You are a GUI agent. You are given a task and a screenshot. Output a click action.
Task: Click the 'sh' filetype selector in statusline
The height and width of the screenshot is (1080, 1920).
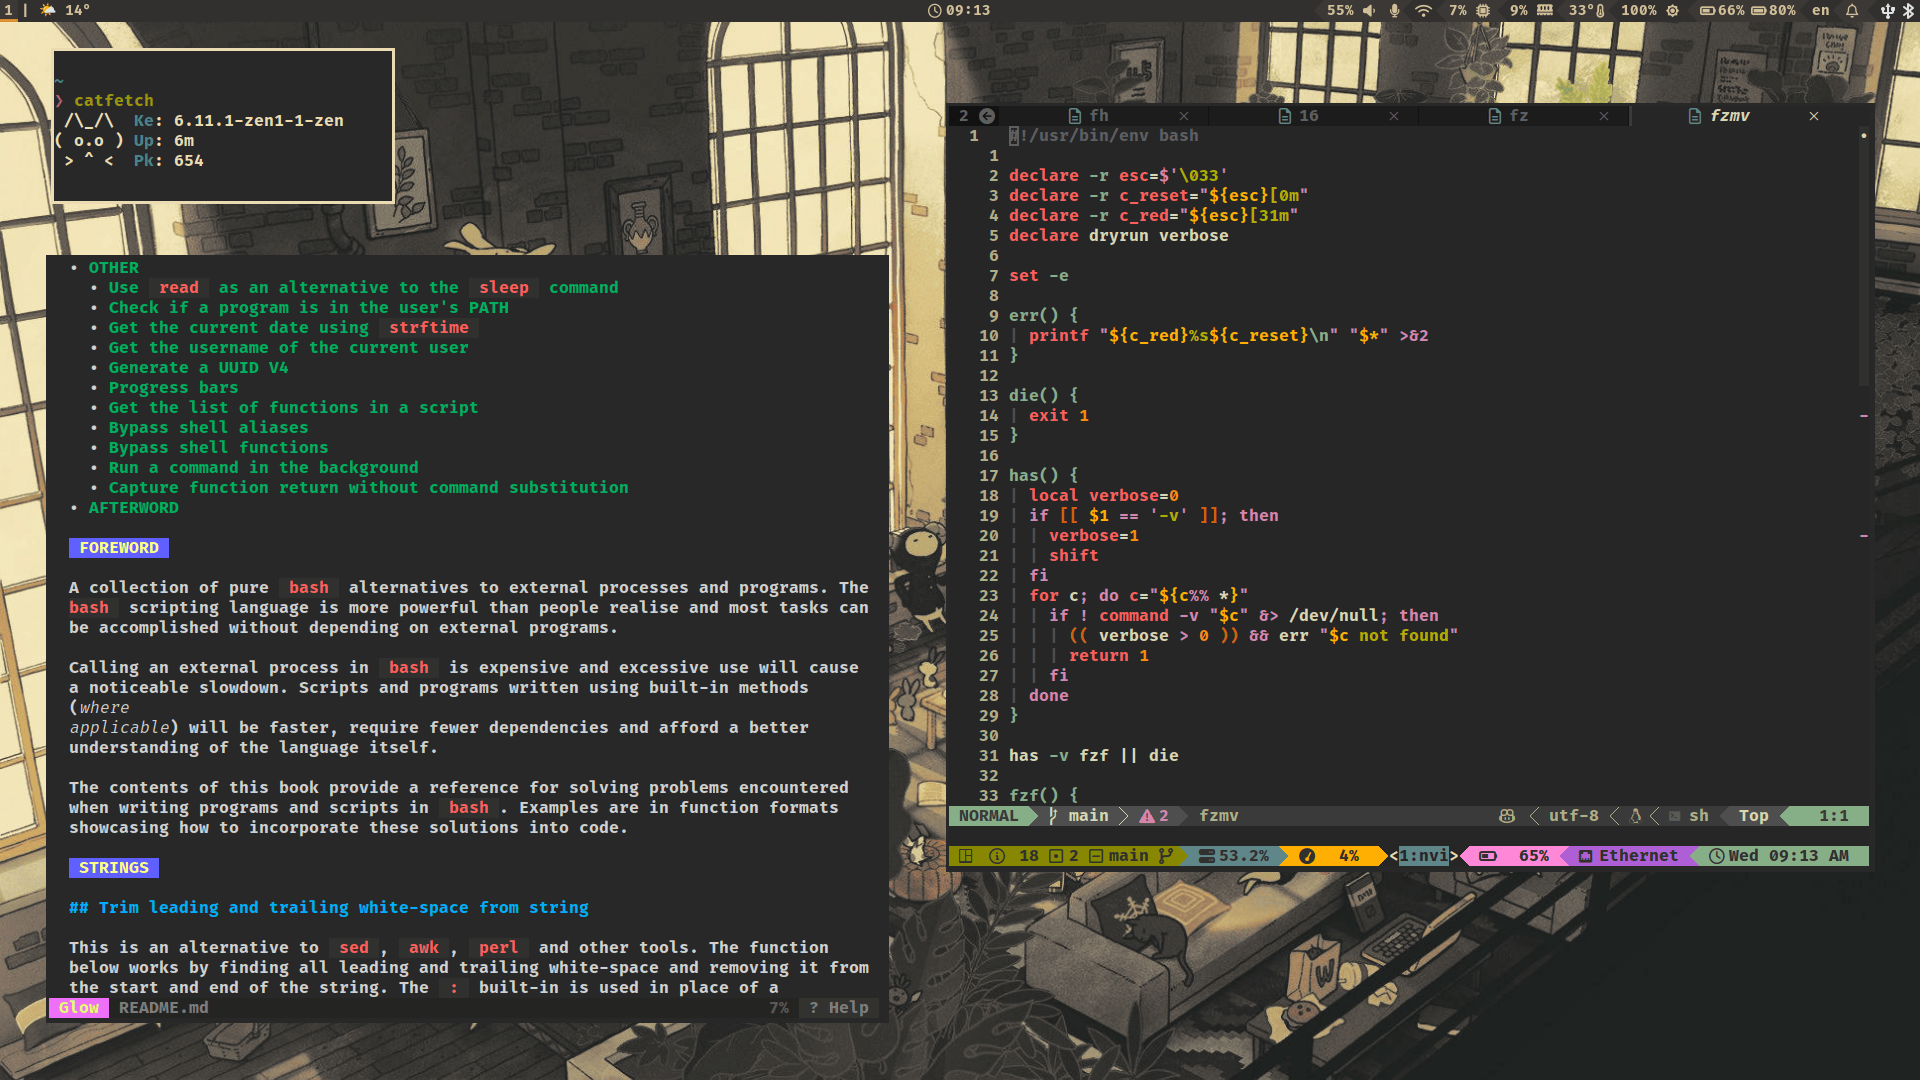1698,816
